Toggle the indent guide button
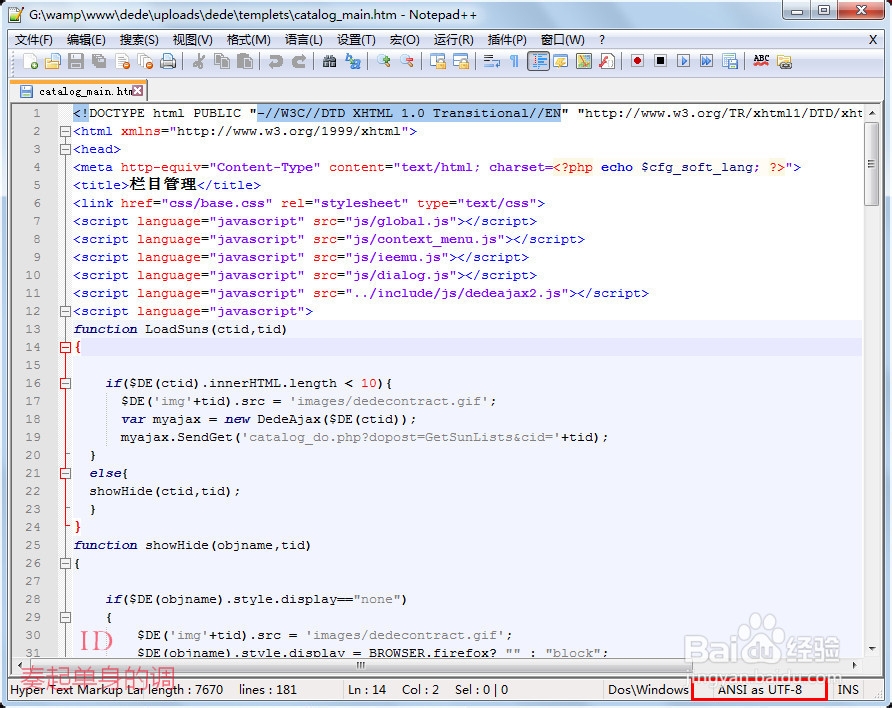 [x=538, y=61]
